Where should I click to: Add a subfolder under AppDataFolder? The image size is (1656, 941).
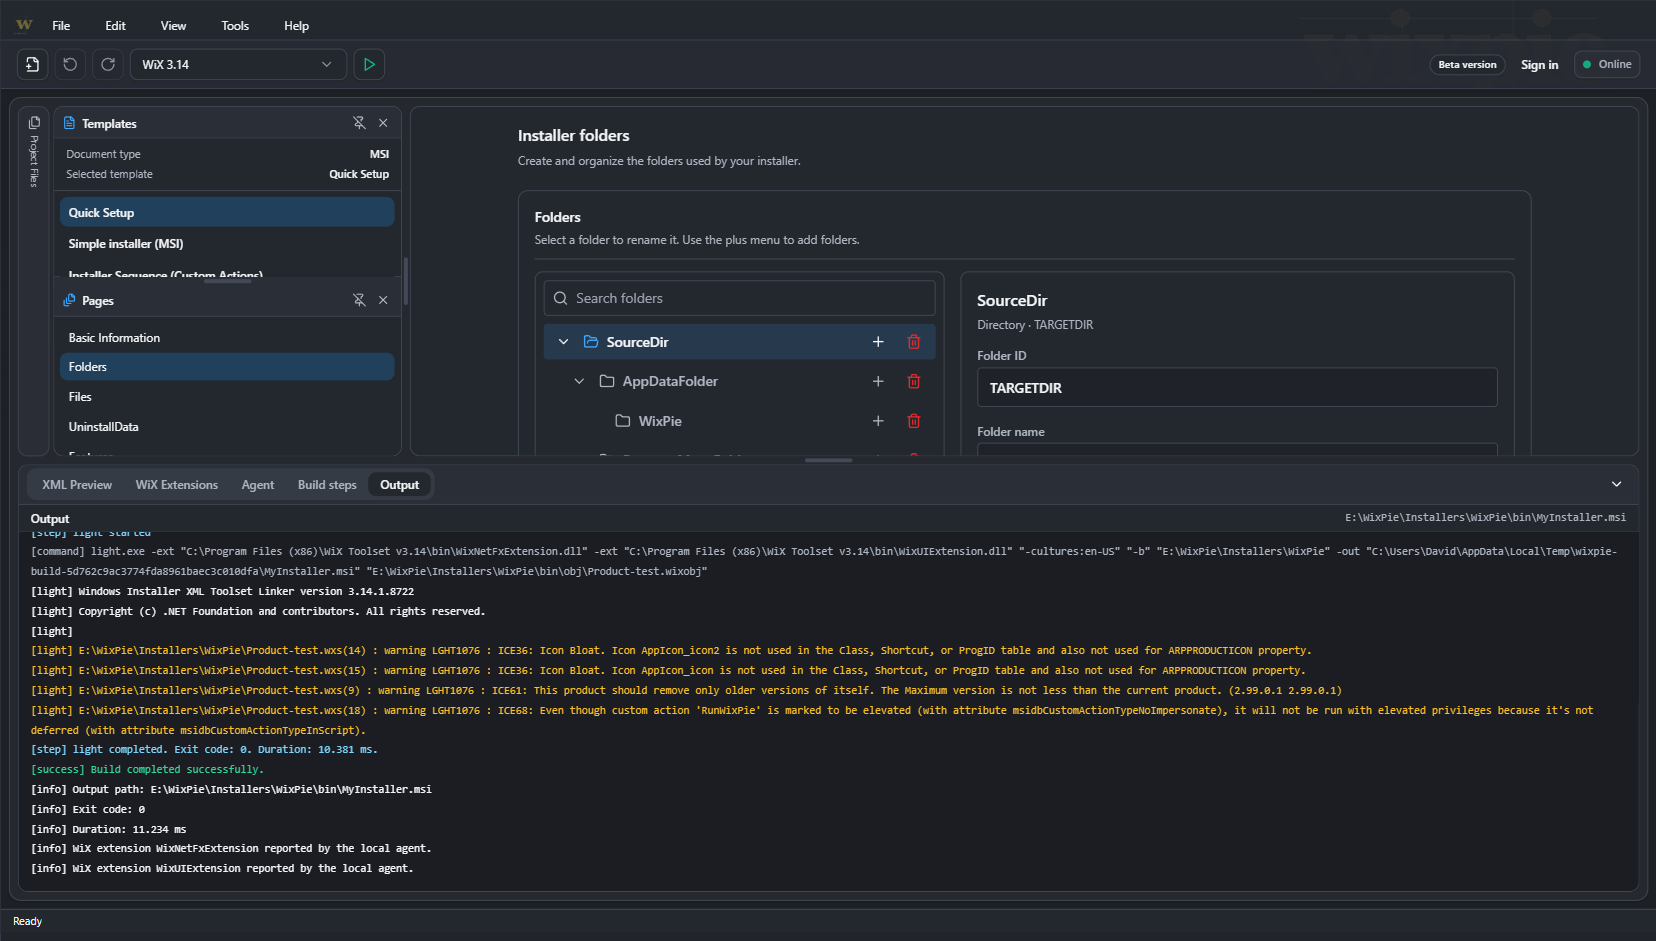878,381
